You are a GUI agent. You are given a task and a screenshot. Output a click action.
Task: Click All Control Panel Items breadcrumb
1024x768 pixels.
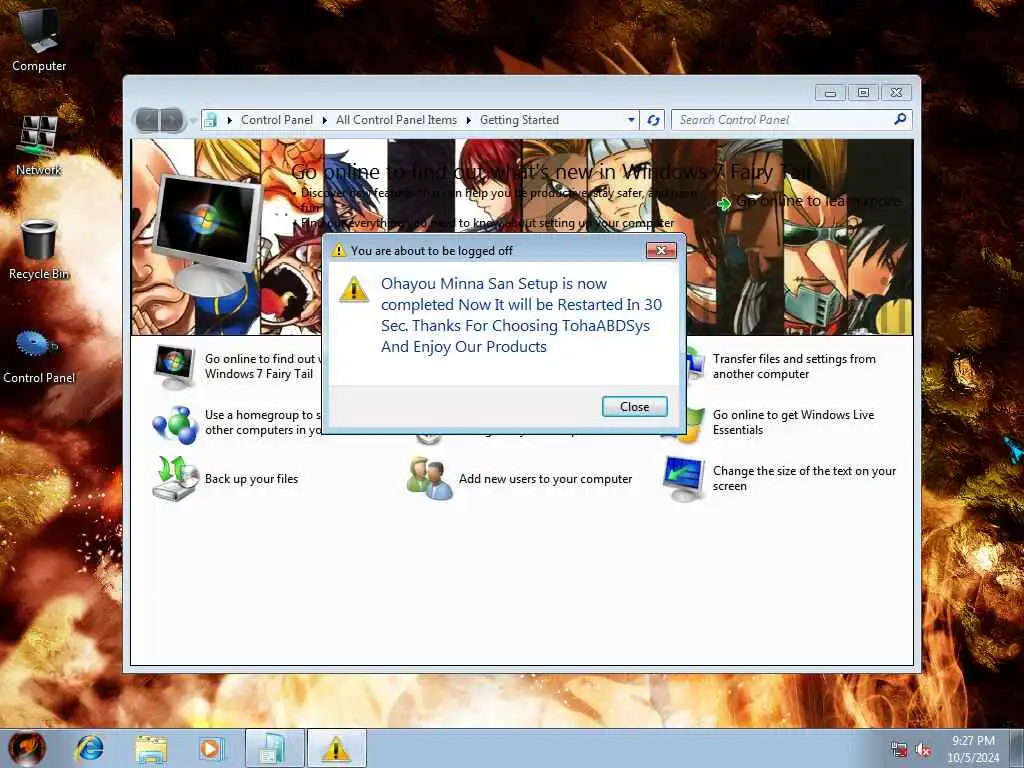[x=396, y=120]
